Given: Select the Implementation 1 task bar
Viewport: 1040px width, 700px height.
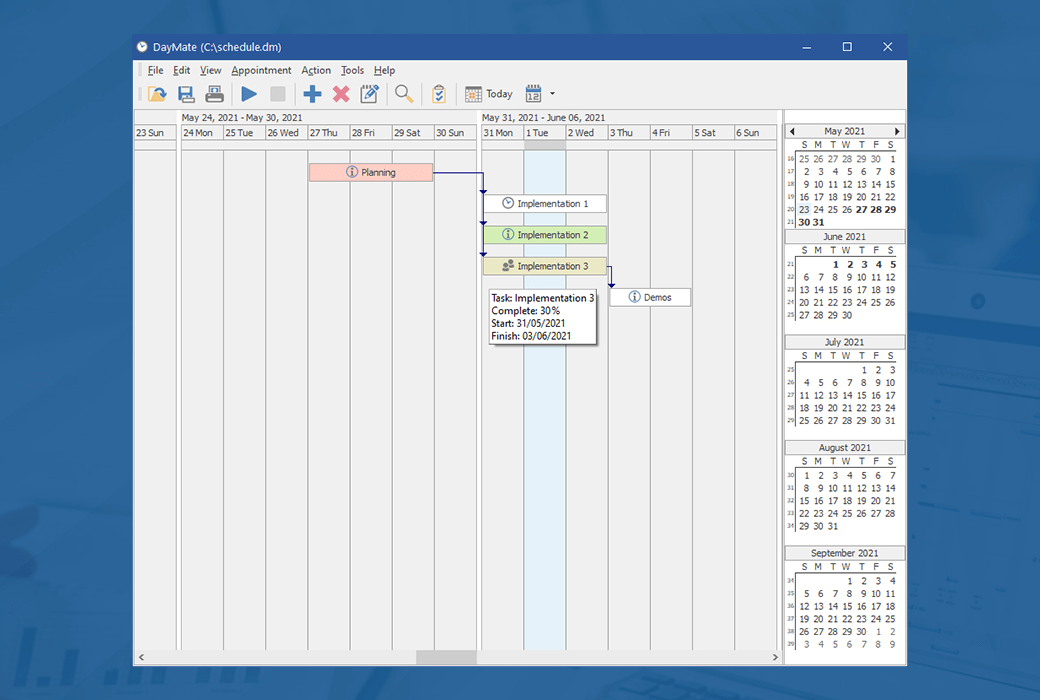Looking at the screenshot, I should [x=545, y=204].
